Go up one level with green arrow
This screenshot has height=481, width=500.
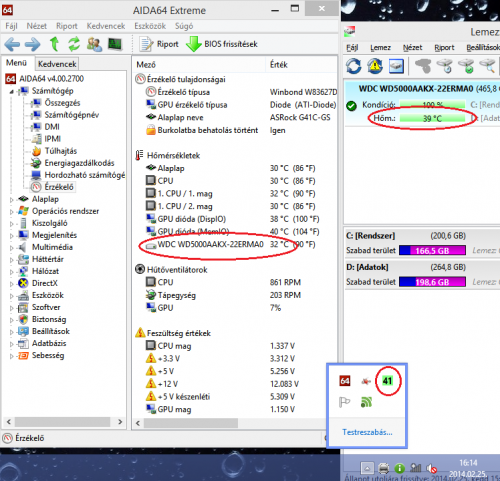point(54,44)
